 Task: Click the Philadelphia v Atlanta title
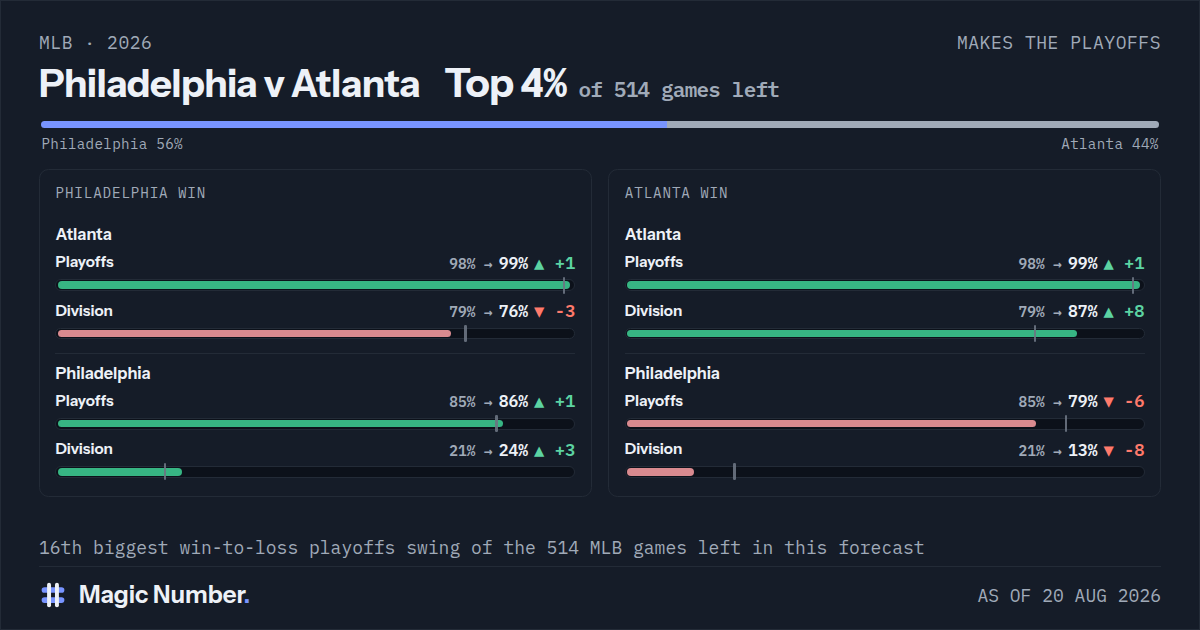[x=229, y=84]
